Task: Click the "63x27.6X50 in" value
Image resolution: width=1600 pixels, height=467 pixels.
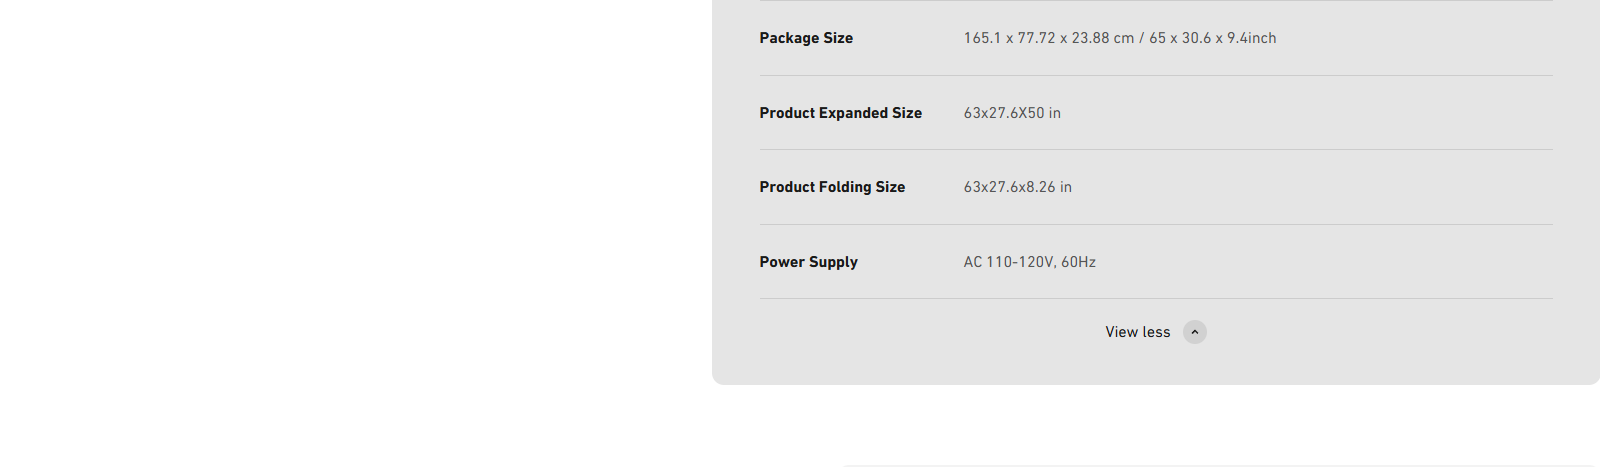Action: [x=1012, y=113]
